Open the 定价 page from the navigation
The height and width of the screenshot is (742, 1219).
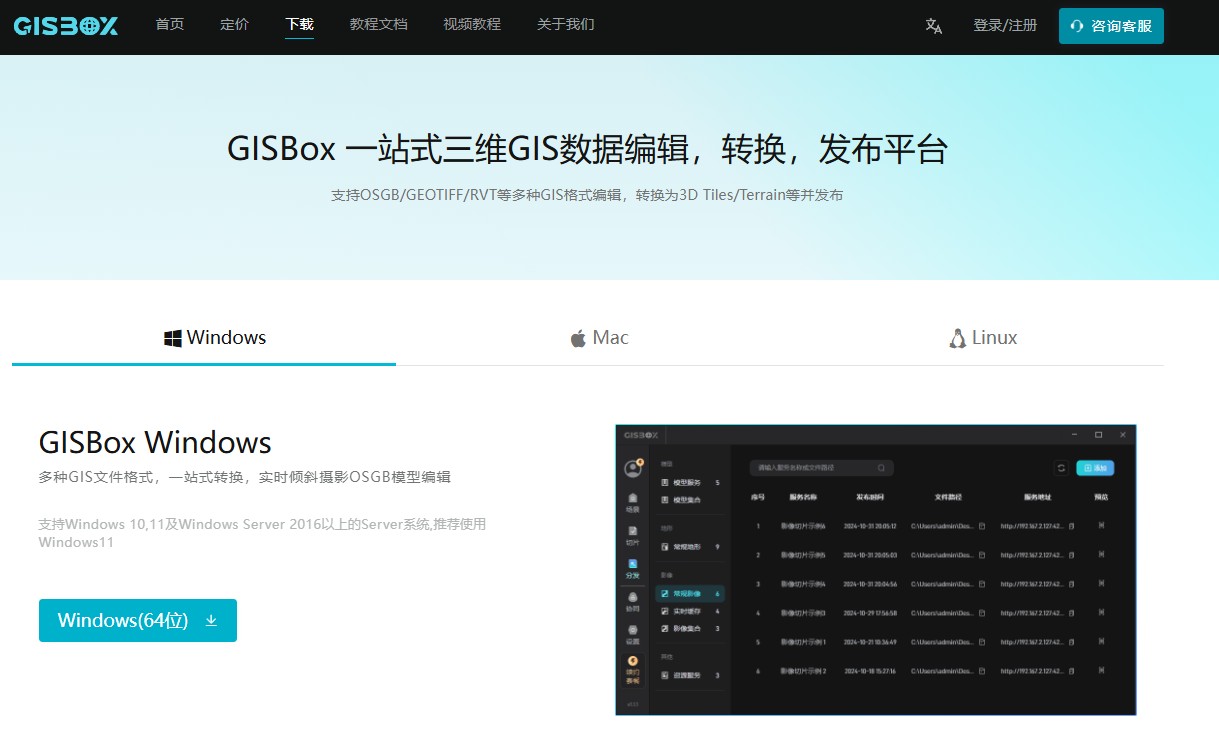[x=234, y=24]
